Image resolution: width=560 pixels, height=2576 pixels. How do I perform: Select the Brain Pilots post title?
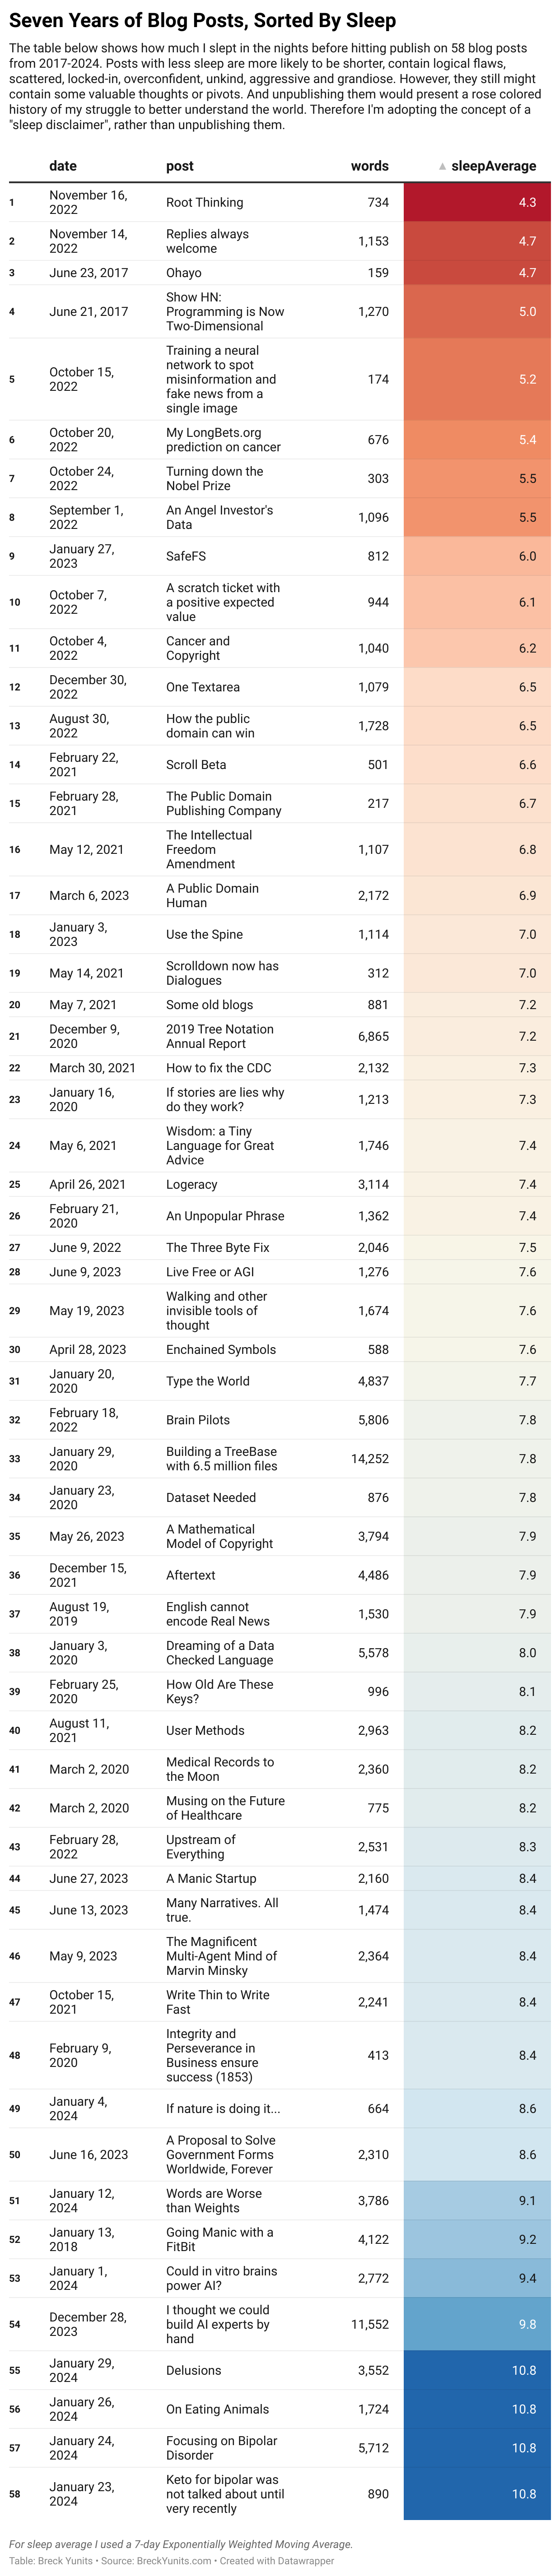click(x=198, y=1420)
